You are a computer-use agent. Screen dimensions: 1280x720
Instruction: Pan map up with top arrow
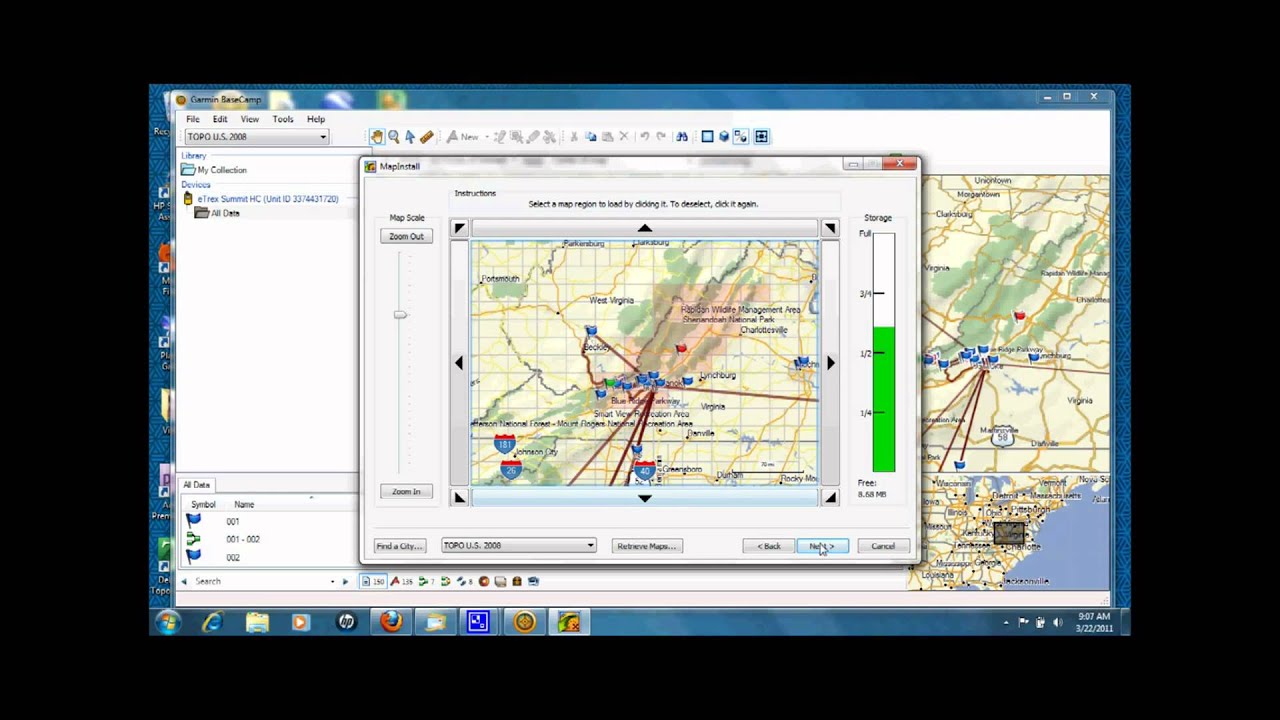(645, 228)
